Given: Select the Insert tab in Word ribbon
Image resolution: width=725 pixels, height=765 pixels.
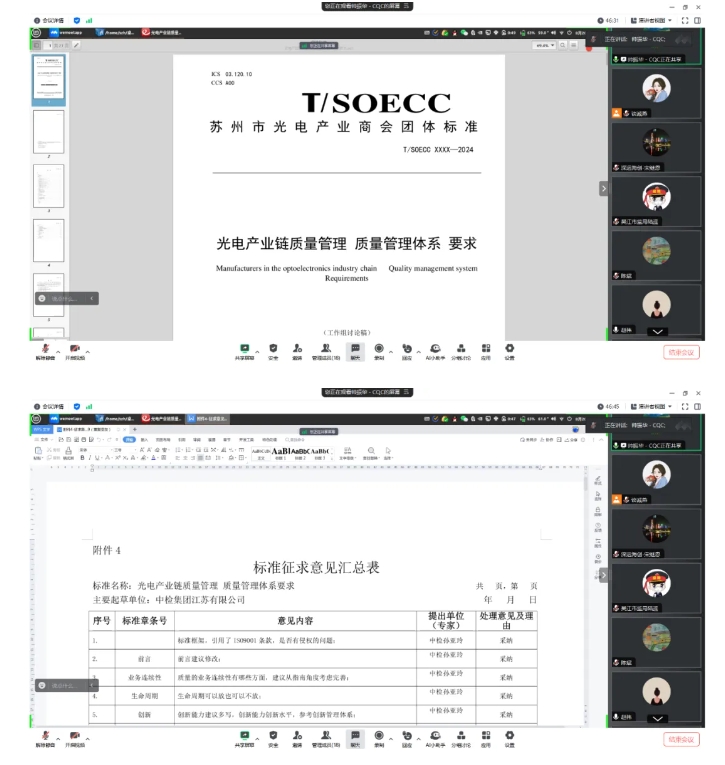Looking at the screenshot, I should coord(144,440).
